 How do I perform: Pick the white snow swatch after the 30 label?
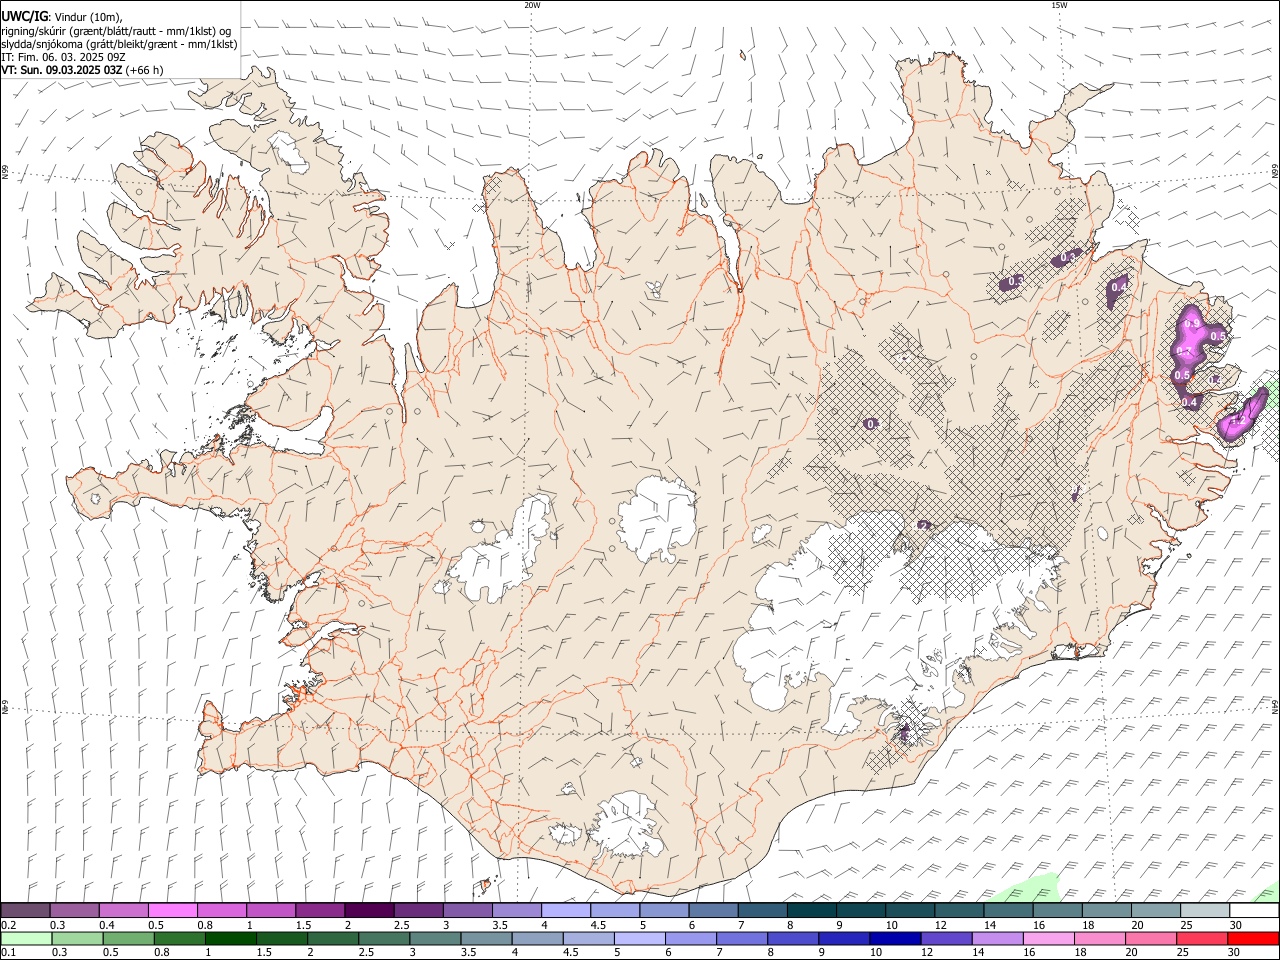click(x=1254, y=910)
